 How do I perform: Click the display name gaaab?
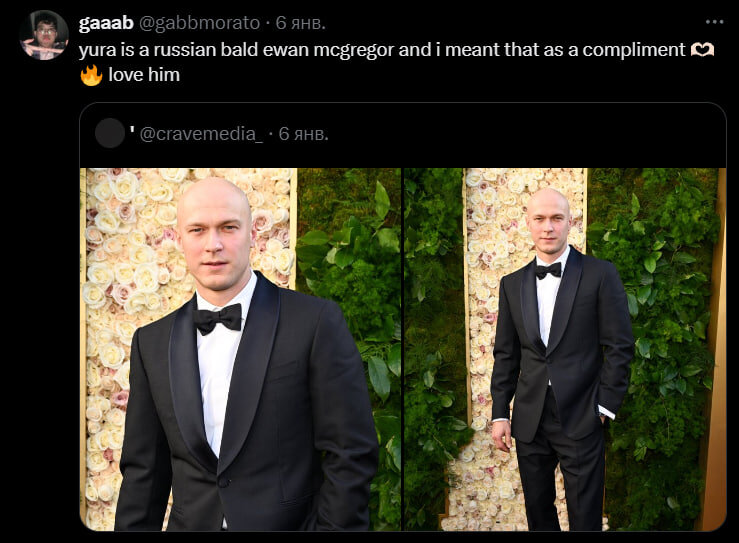(x=106, y=23)
